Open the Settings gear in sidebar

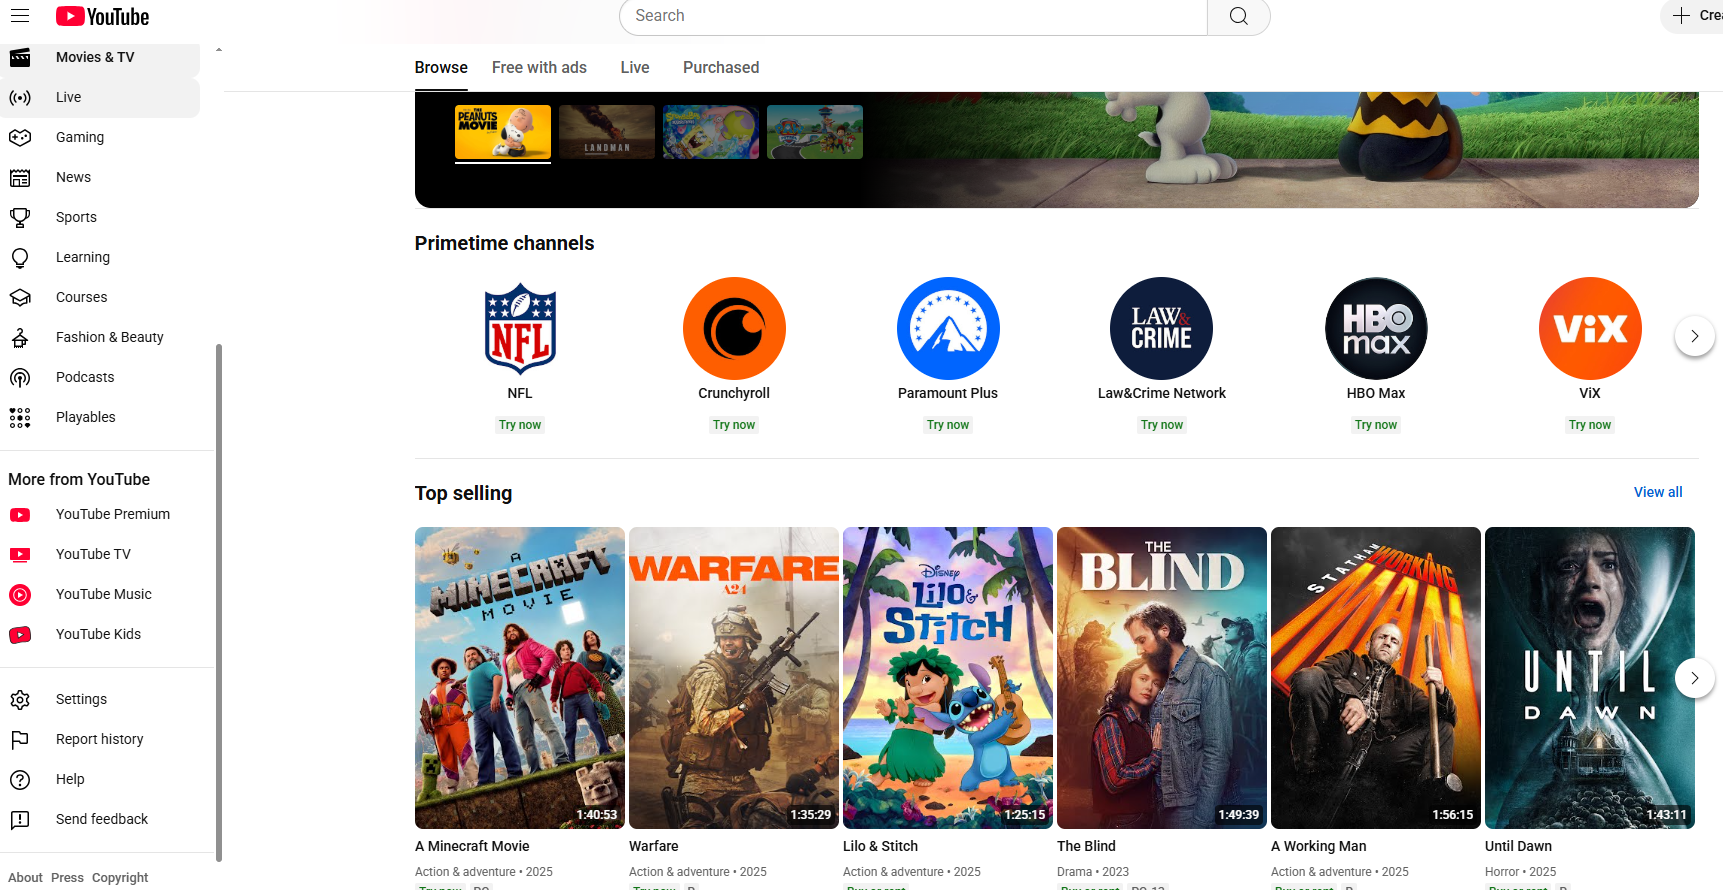(x=20, y=699)
